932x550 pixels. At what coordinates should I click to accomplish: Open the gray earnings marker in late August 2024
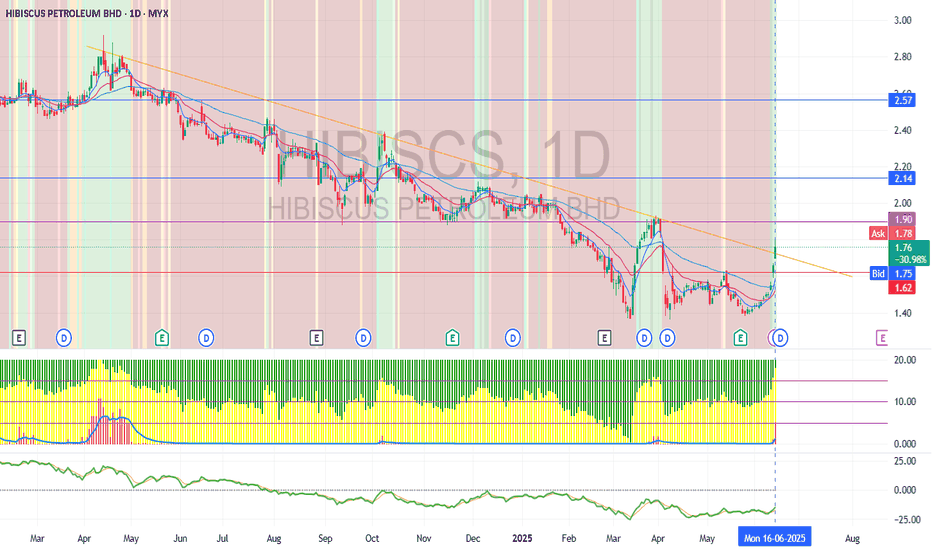316,338
